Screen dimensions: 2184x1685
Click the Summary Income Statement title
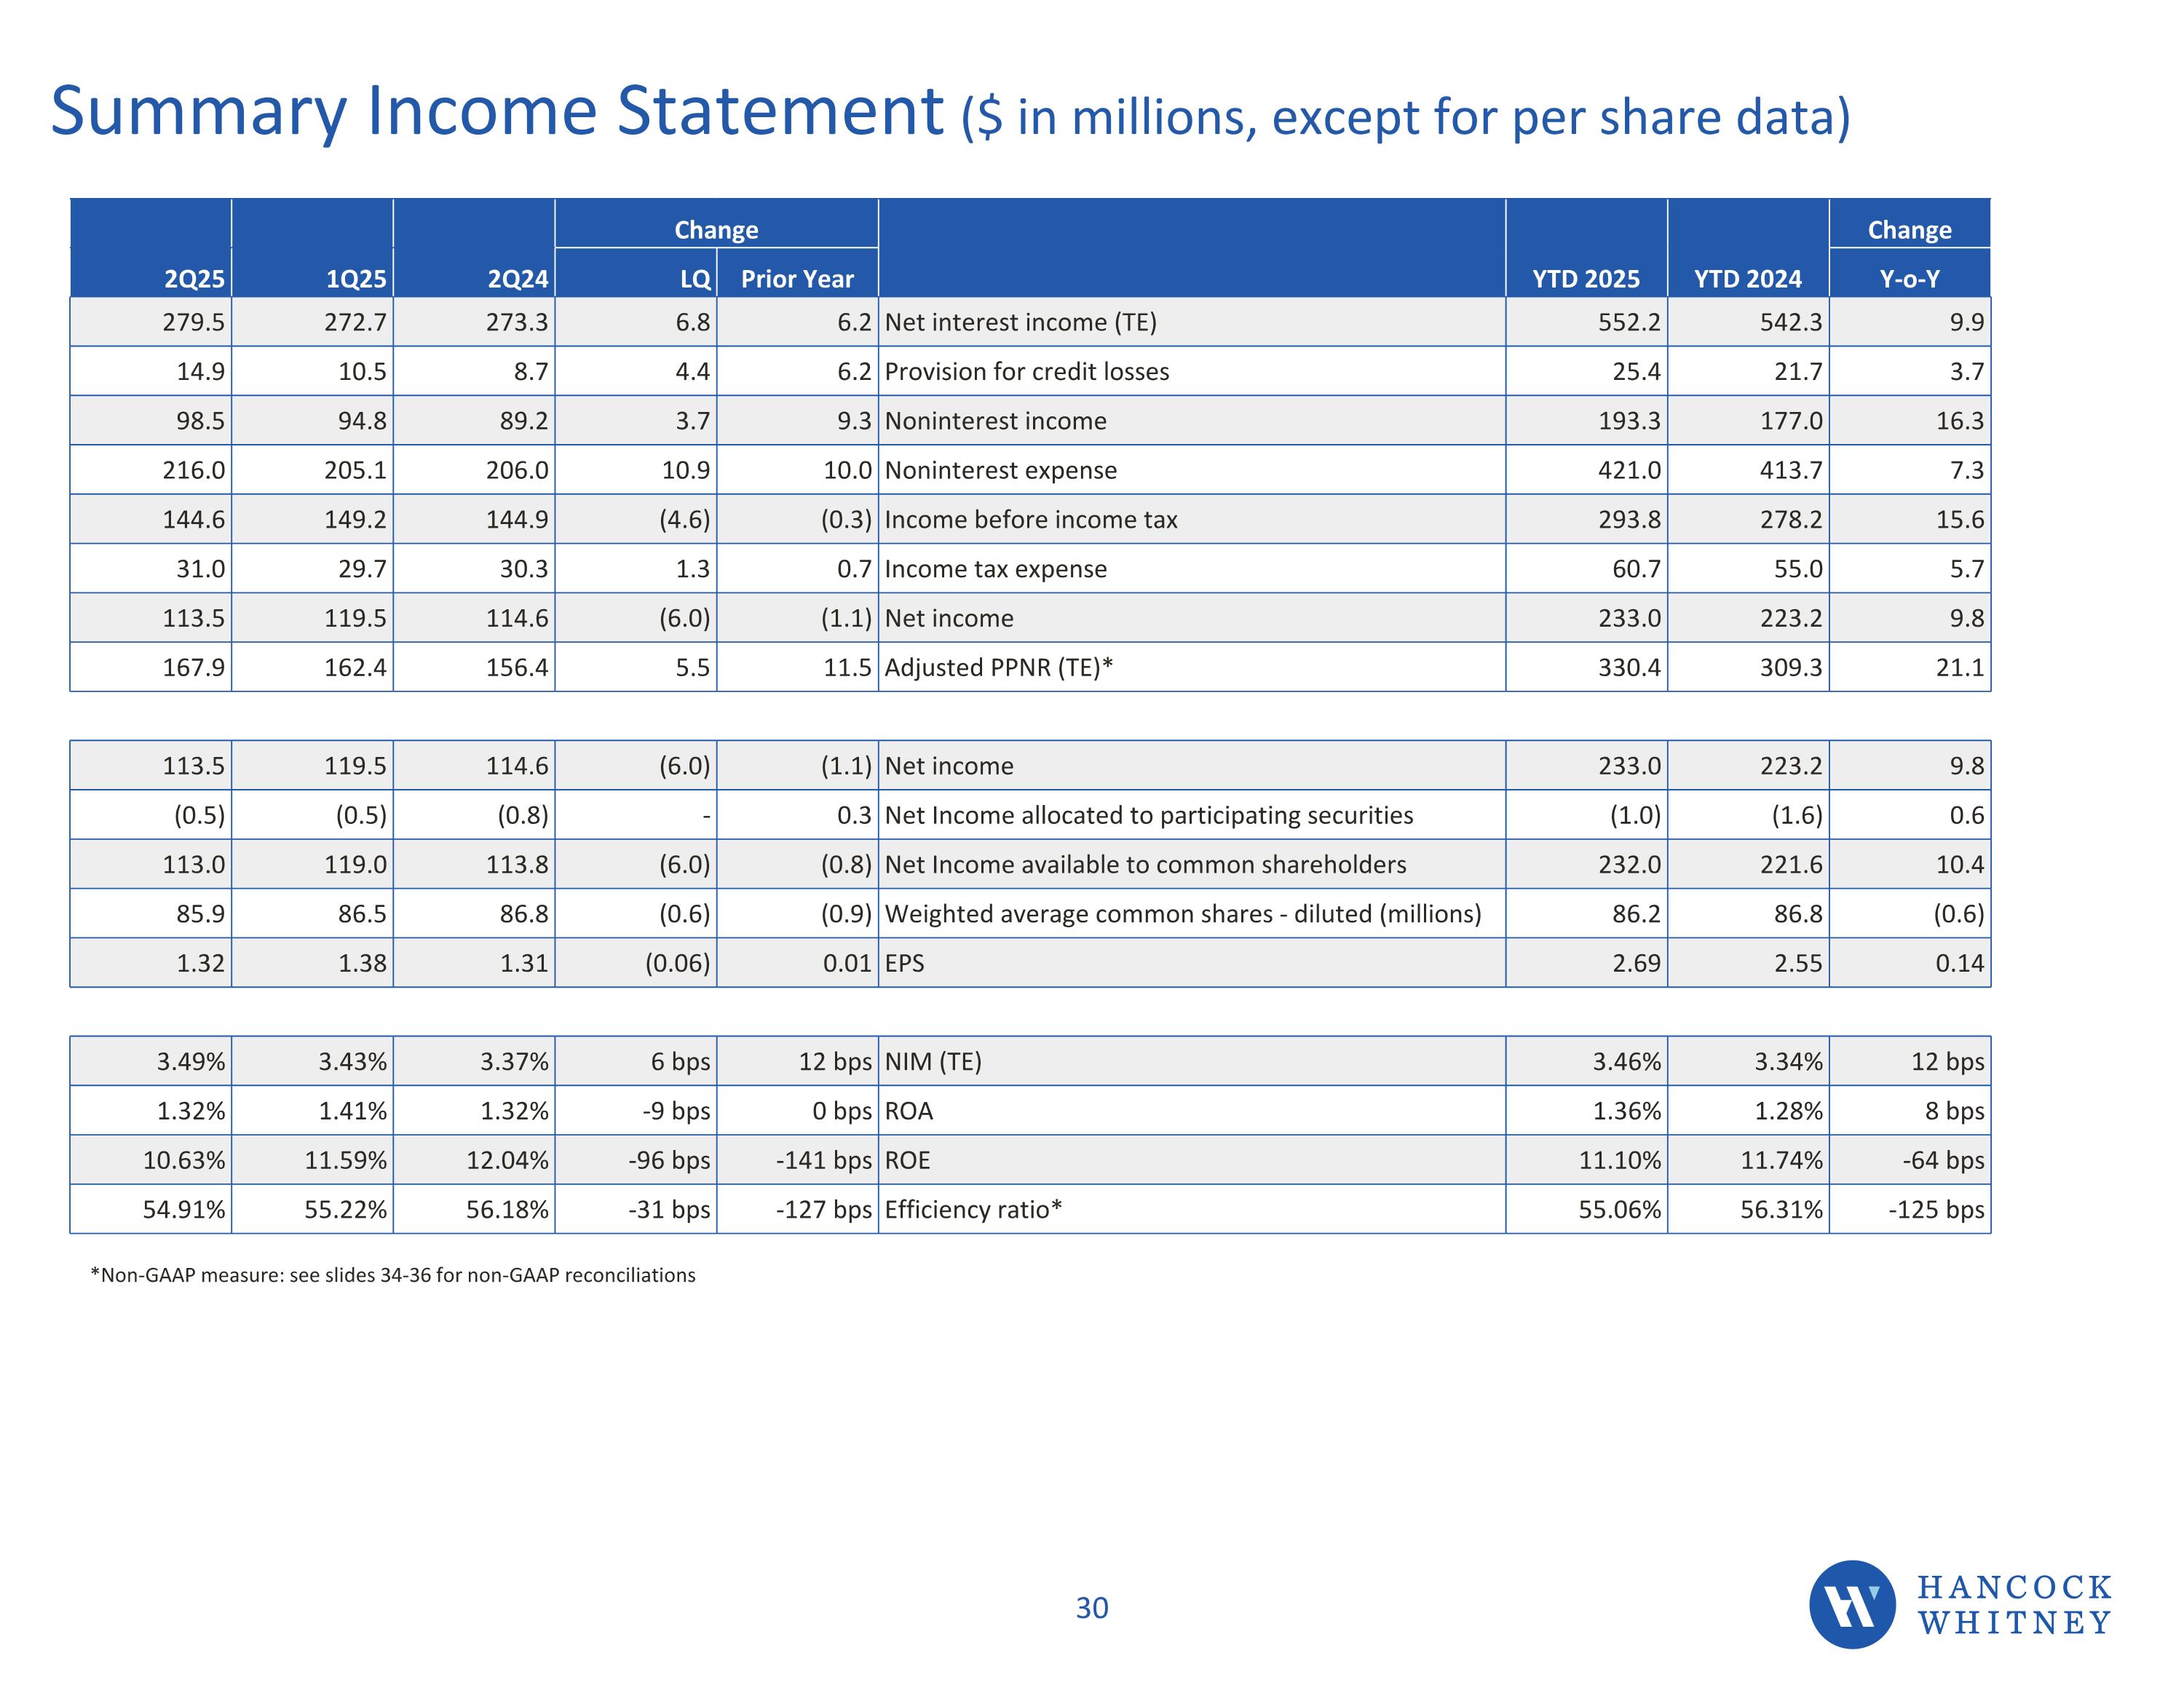(497, 111)
